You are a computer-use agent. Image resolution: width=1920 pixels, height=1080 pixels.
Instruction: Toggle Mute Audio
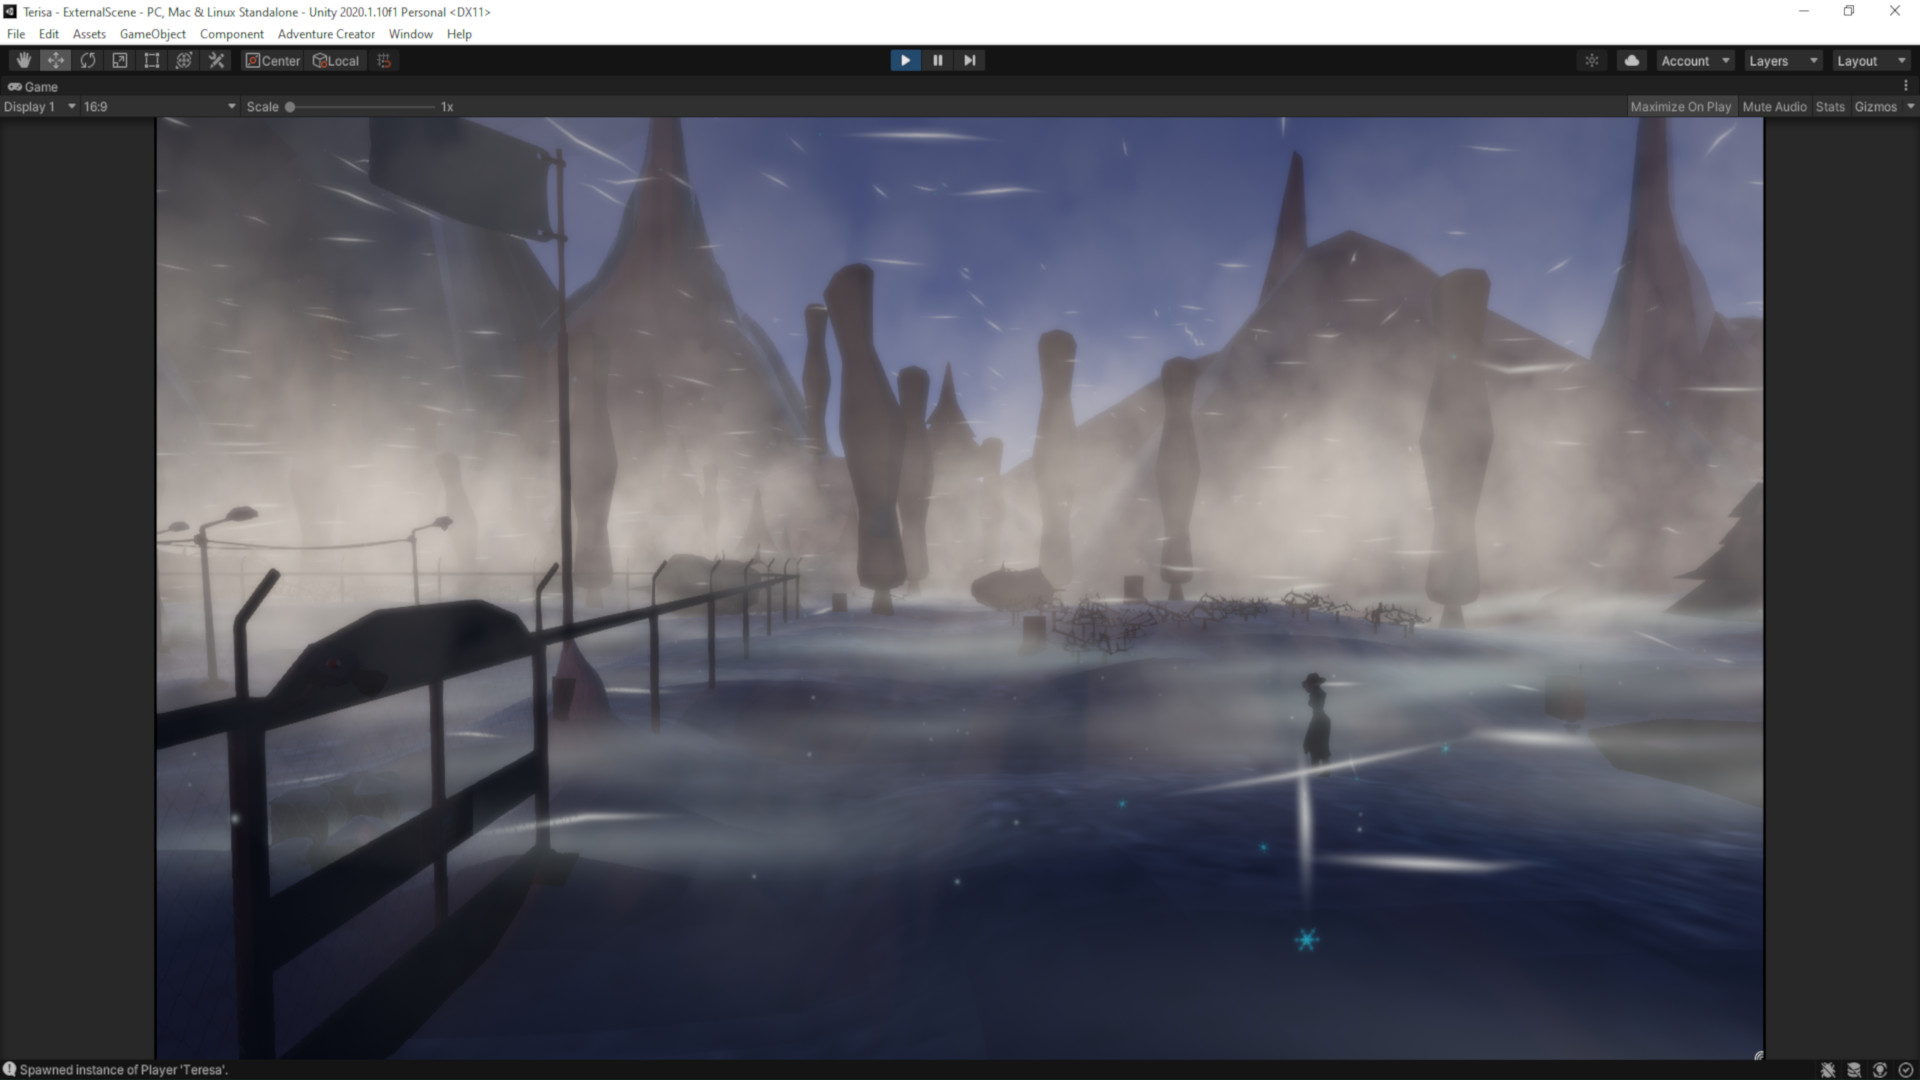point(1774,106)
